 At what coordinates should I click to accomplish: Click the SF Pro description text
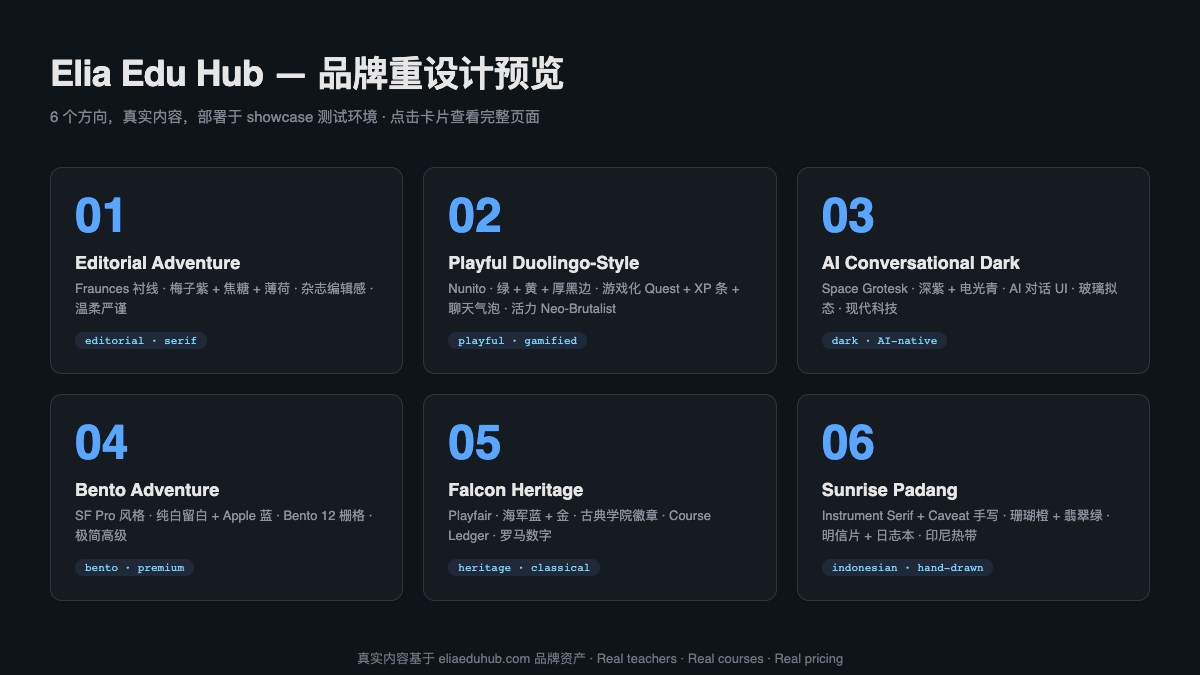point(225,525)
